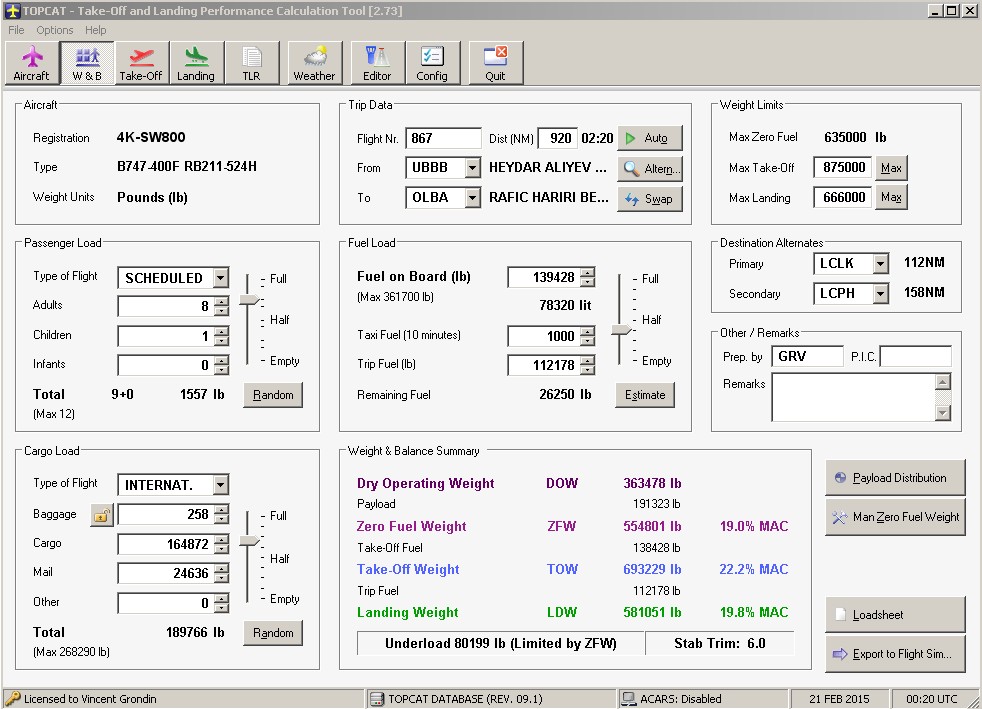Open the TLR report page

(x=252, y=63)
